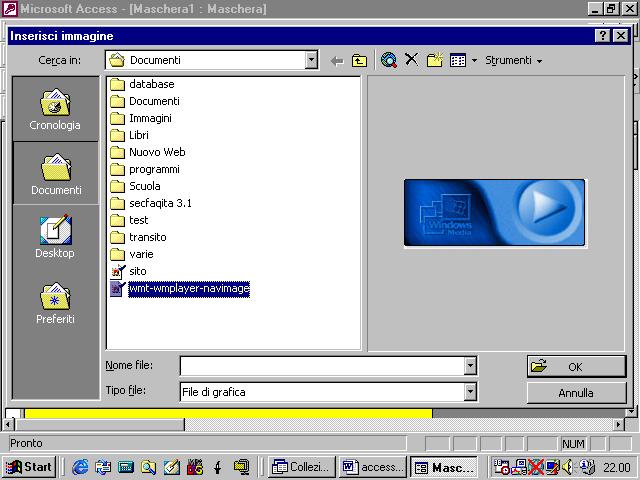Open Preferiti in the places bar

pos(55,303)
